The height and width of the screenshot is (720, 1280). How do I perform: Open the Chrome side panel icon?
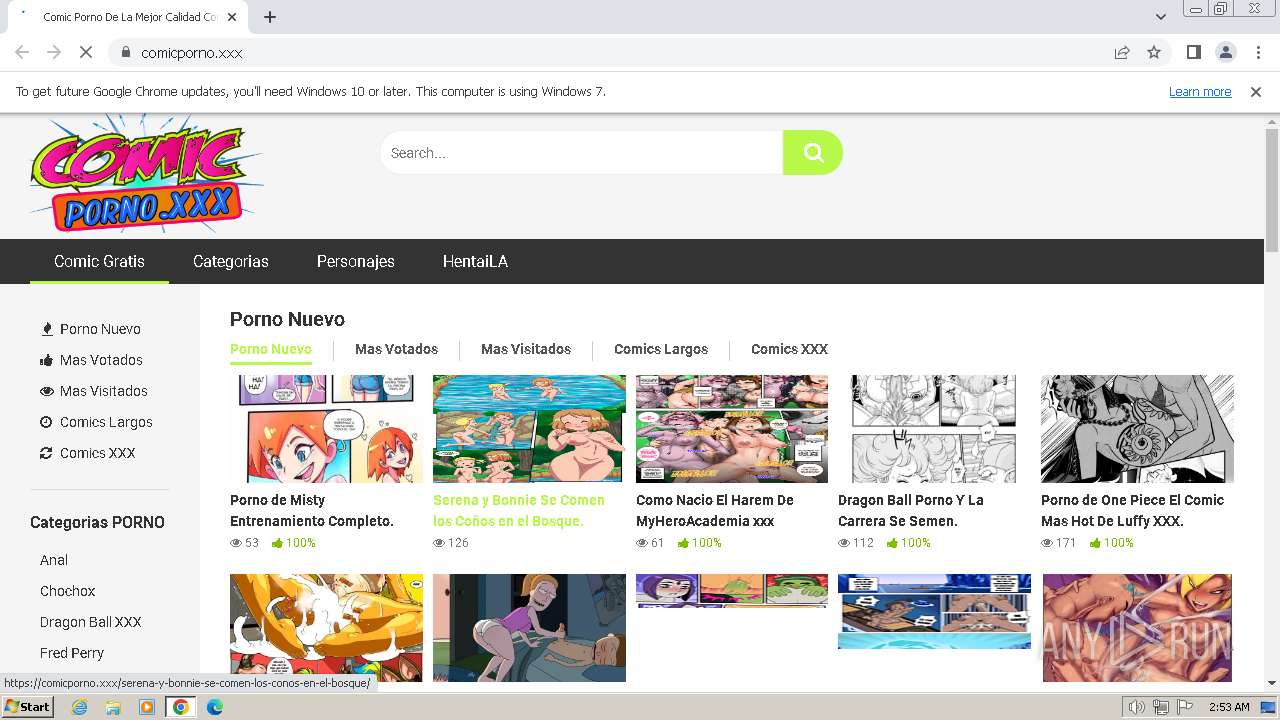(x=1194, y=52)
